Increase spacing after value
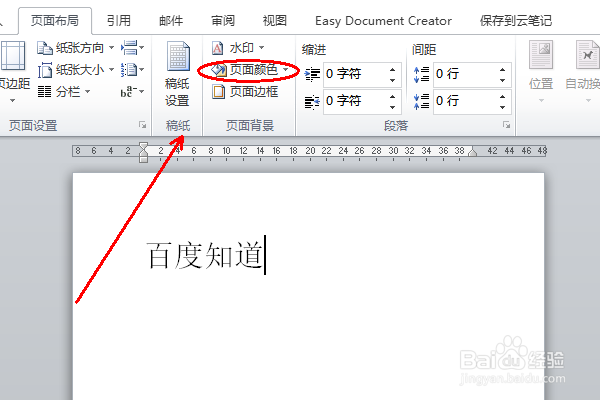Image resolution: width=600 pixels, height=400 pixels. pos(502,96)
